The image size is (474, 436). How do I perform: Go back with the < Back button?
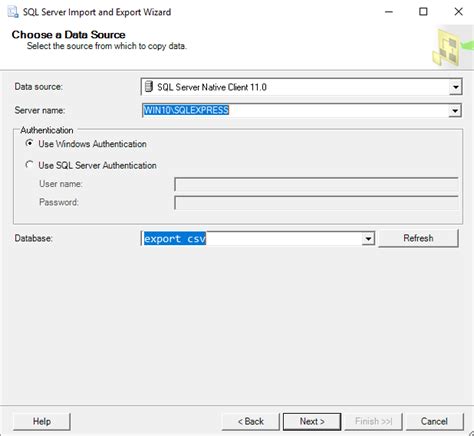251,421
